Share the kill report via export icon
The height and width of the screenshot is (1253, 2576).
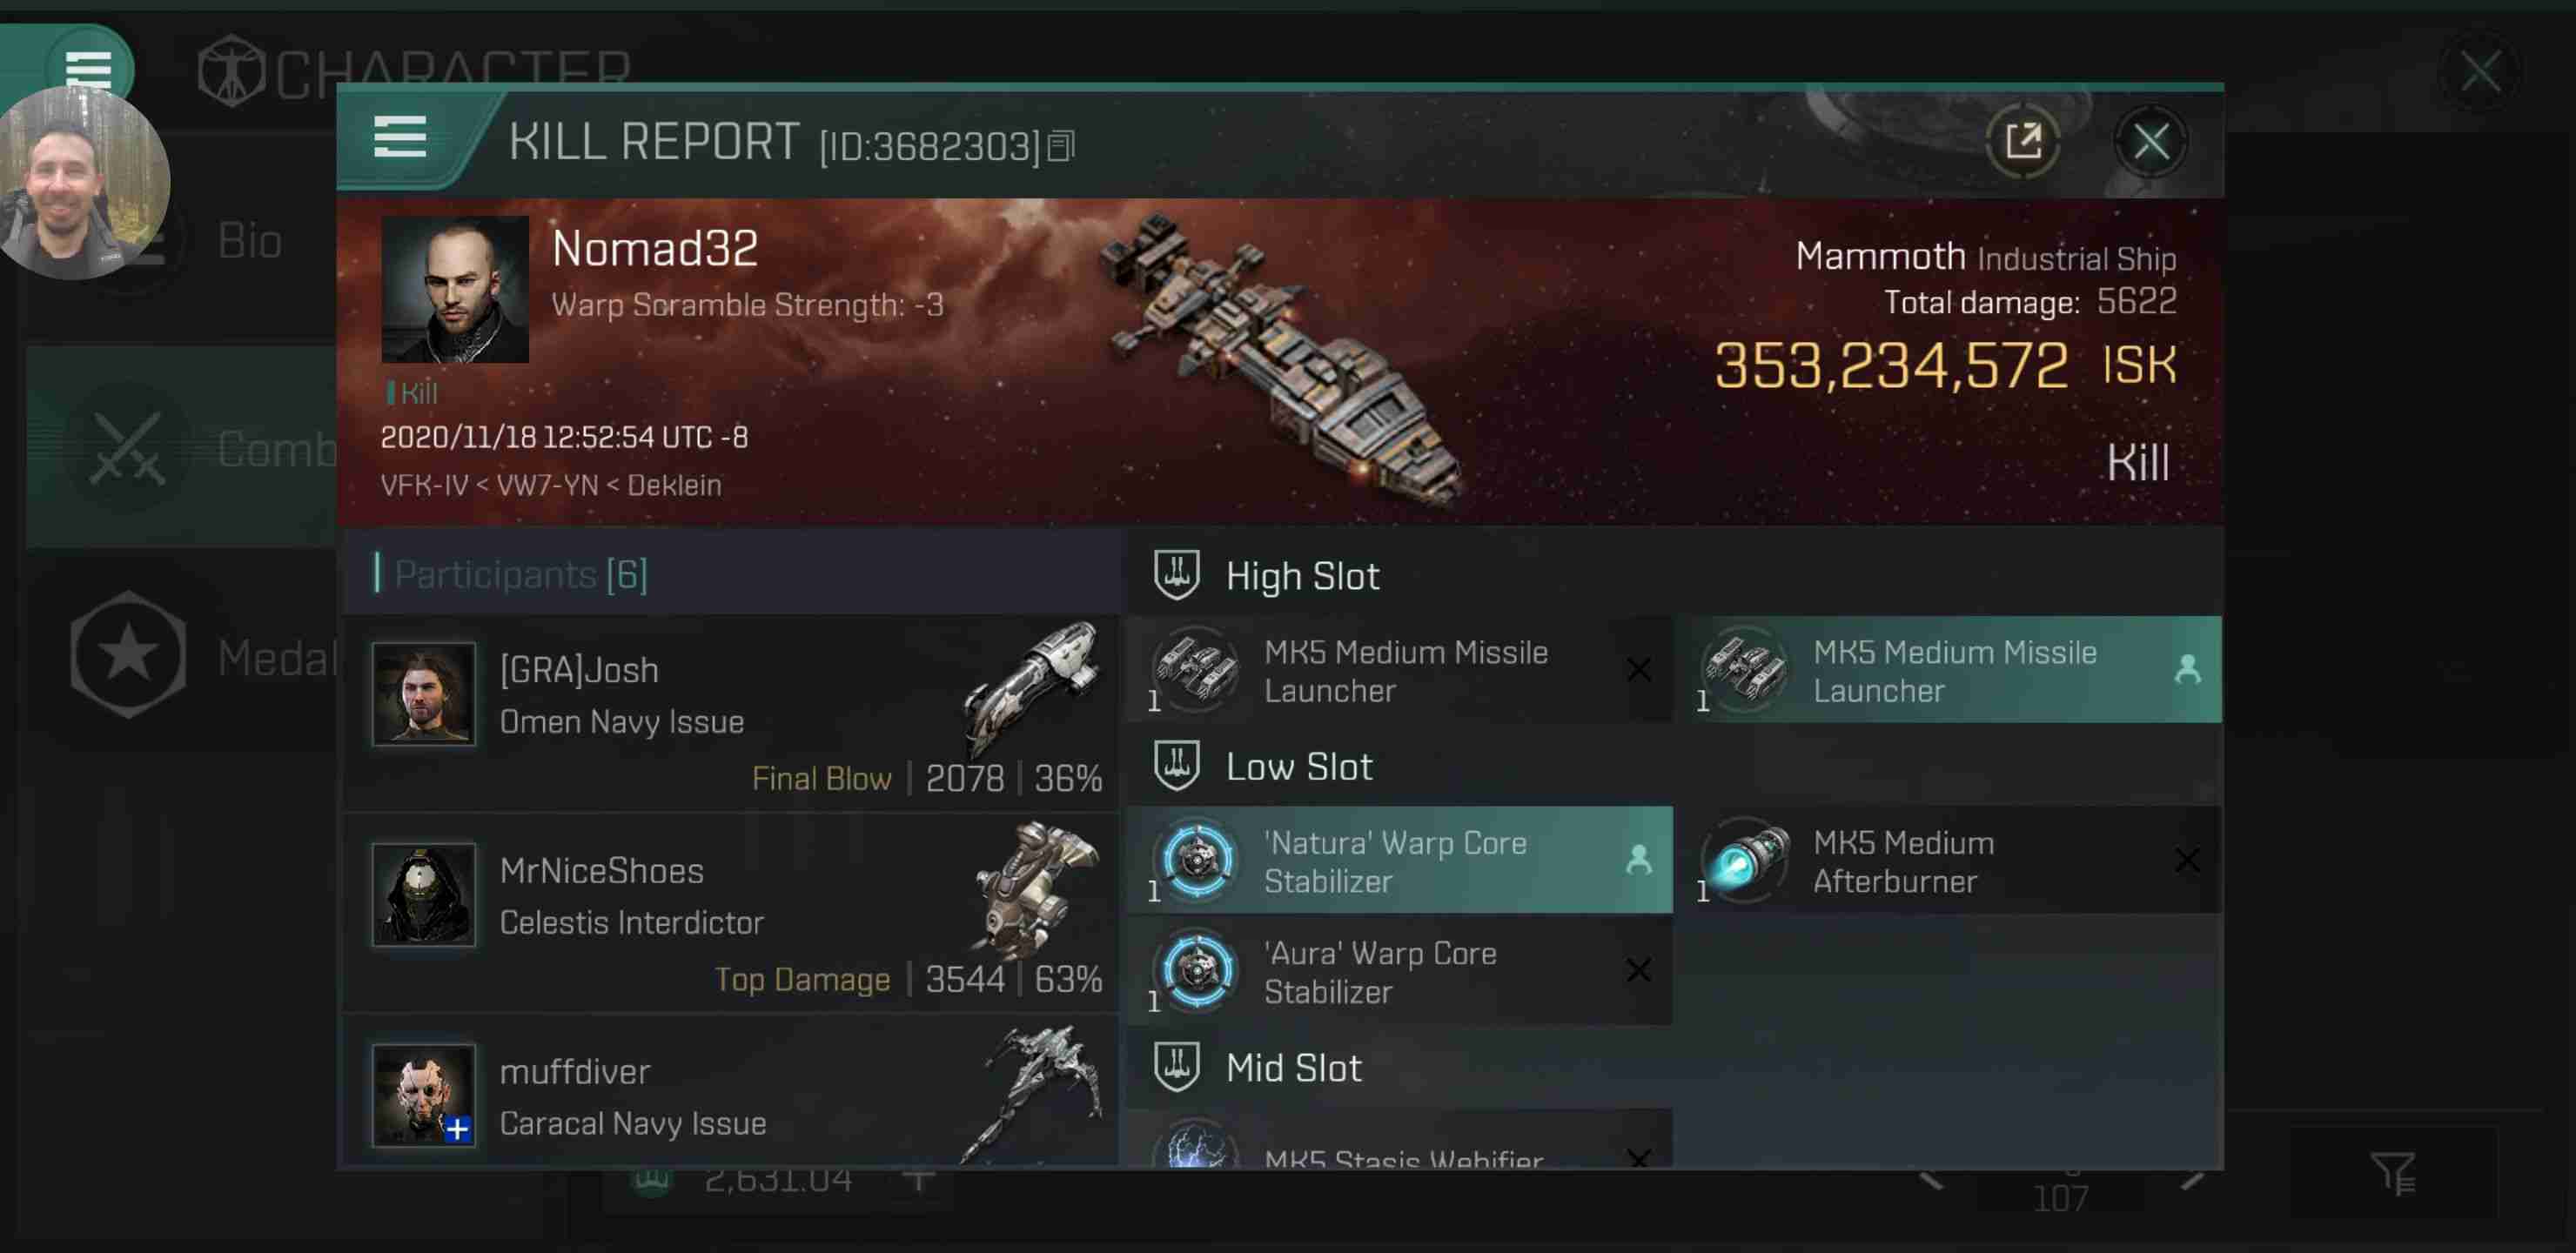[x=2023, y=141]
